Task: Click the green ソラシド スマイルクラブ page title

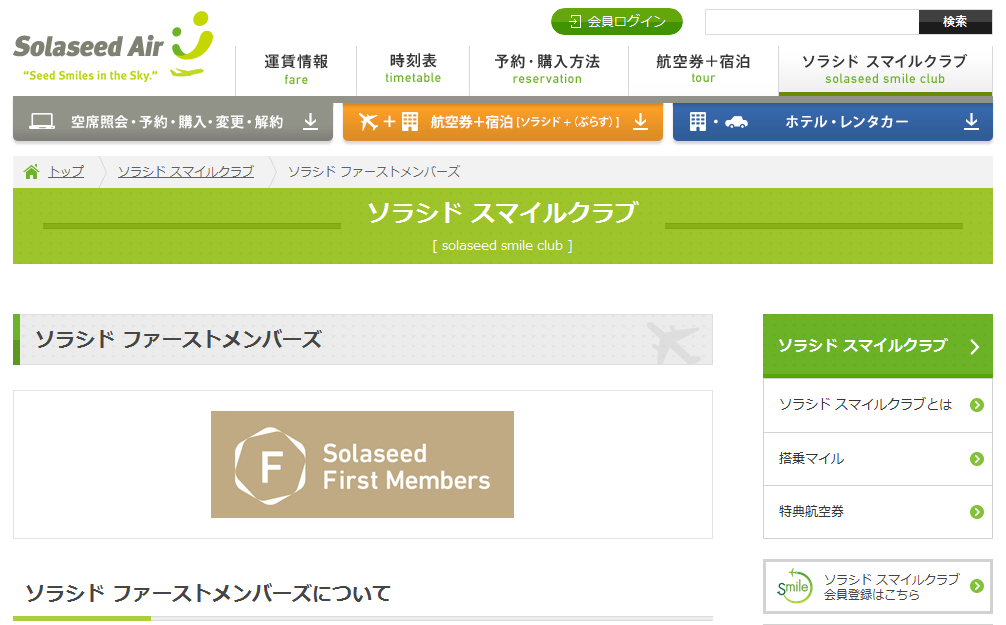Action: point(502,213)
